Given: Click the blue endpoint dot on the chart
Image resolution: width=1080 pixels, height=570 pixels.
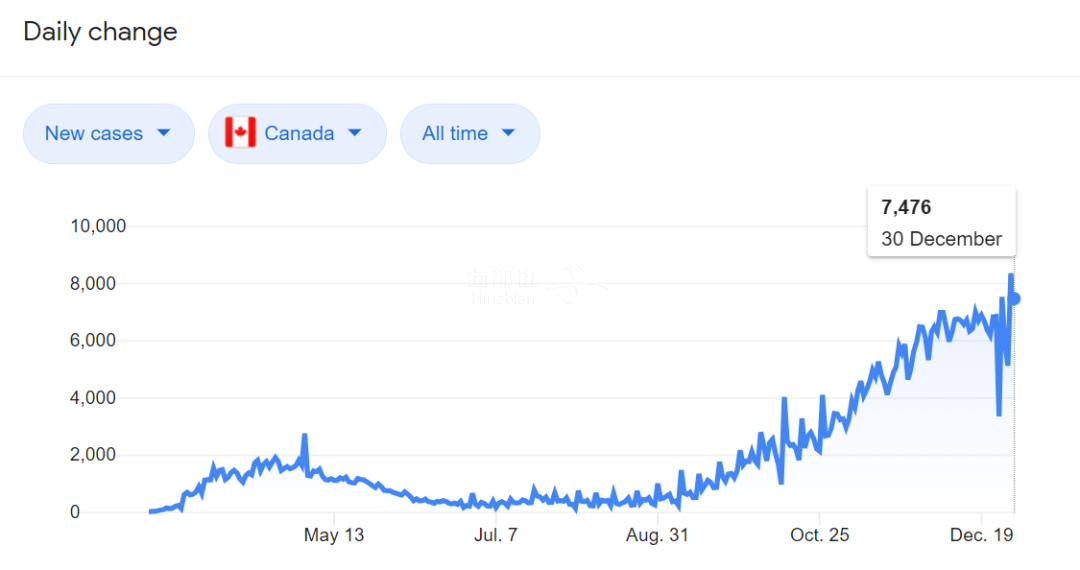Looking at the screenshot, I should pyautogui.click(x=1014, y=298).
